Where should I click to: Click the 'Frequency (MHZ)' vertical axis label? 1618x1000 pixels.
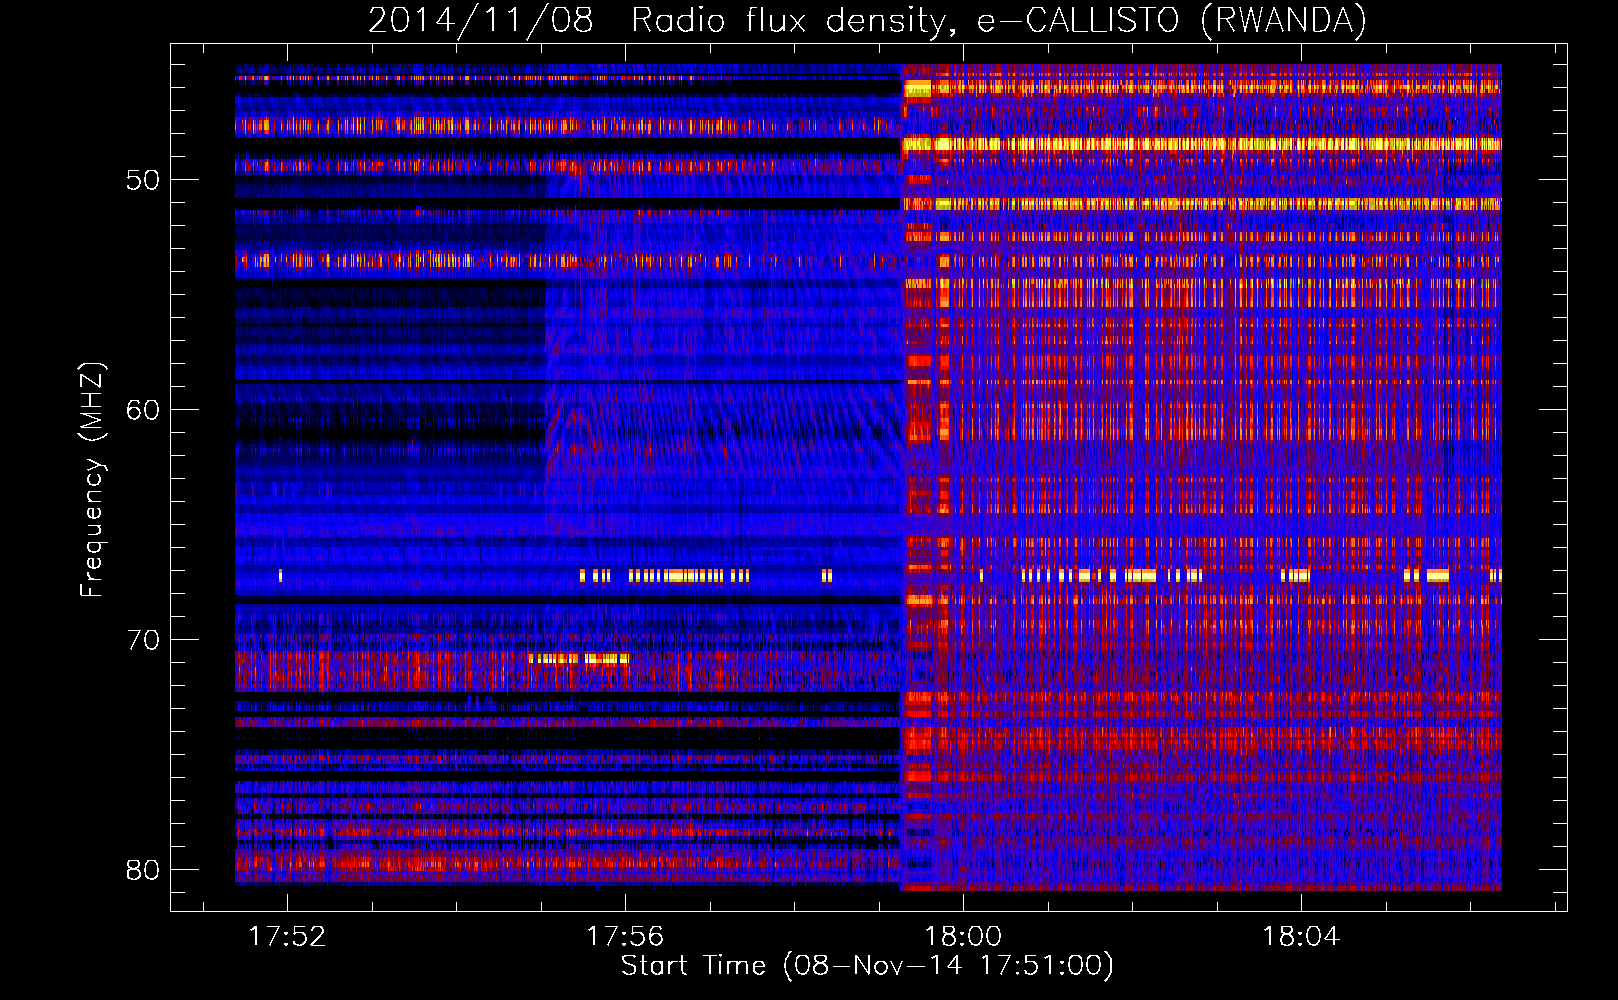click(x=92, y=480)
